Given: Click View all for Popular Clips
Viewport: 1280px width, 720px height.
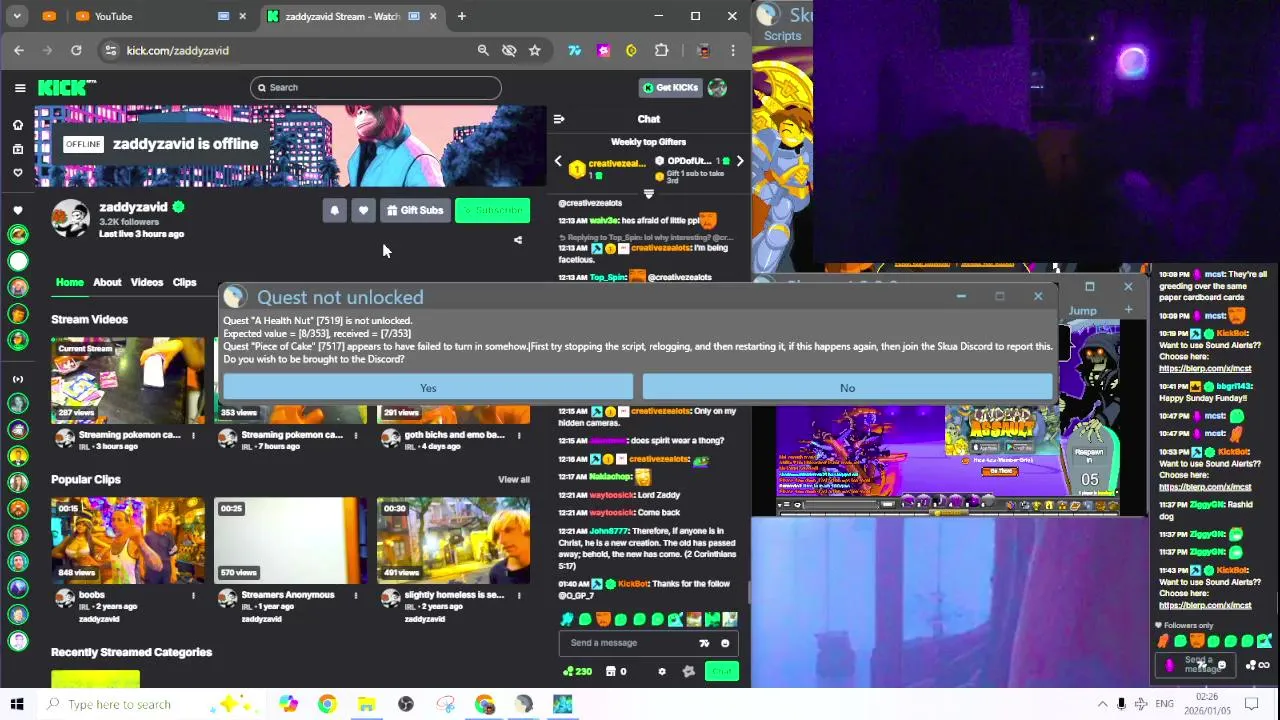Looking at the screenshot, I should pyautogui.click(x=514, y=480).
